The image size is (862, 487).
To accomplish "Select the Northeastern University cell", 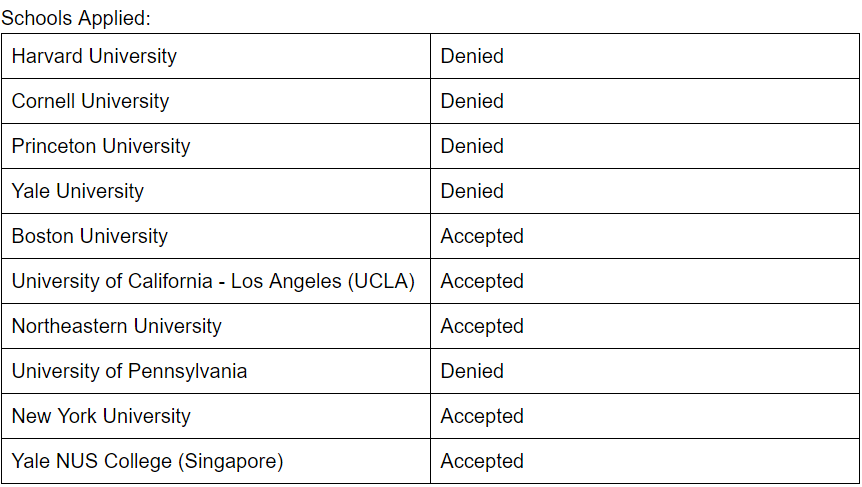I will click(117, 326).
